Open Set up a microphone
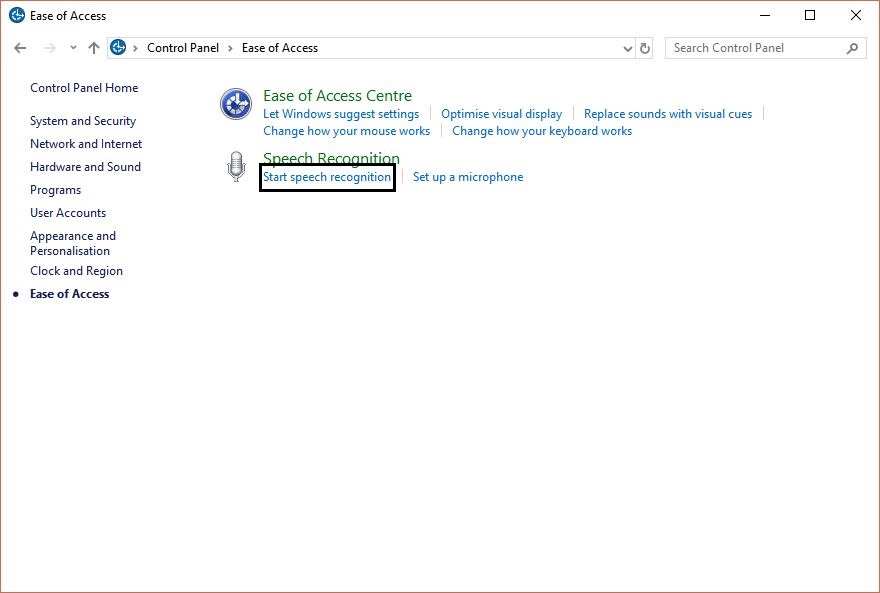Screen dimensions: 880x593 [468, 177]
